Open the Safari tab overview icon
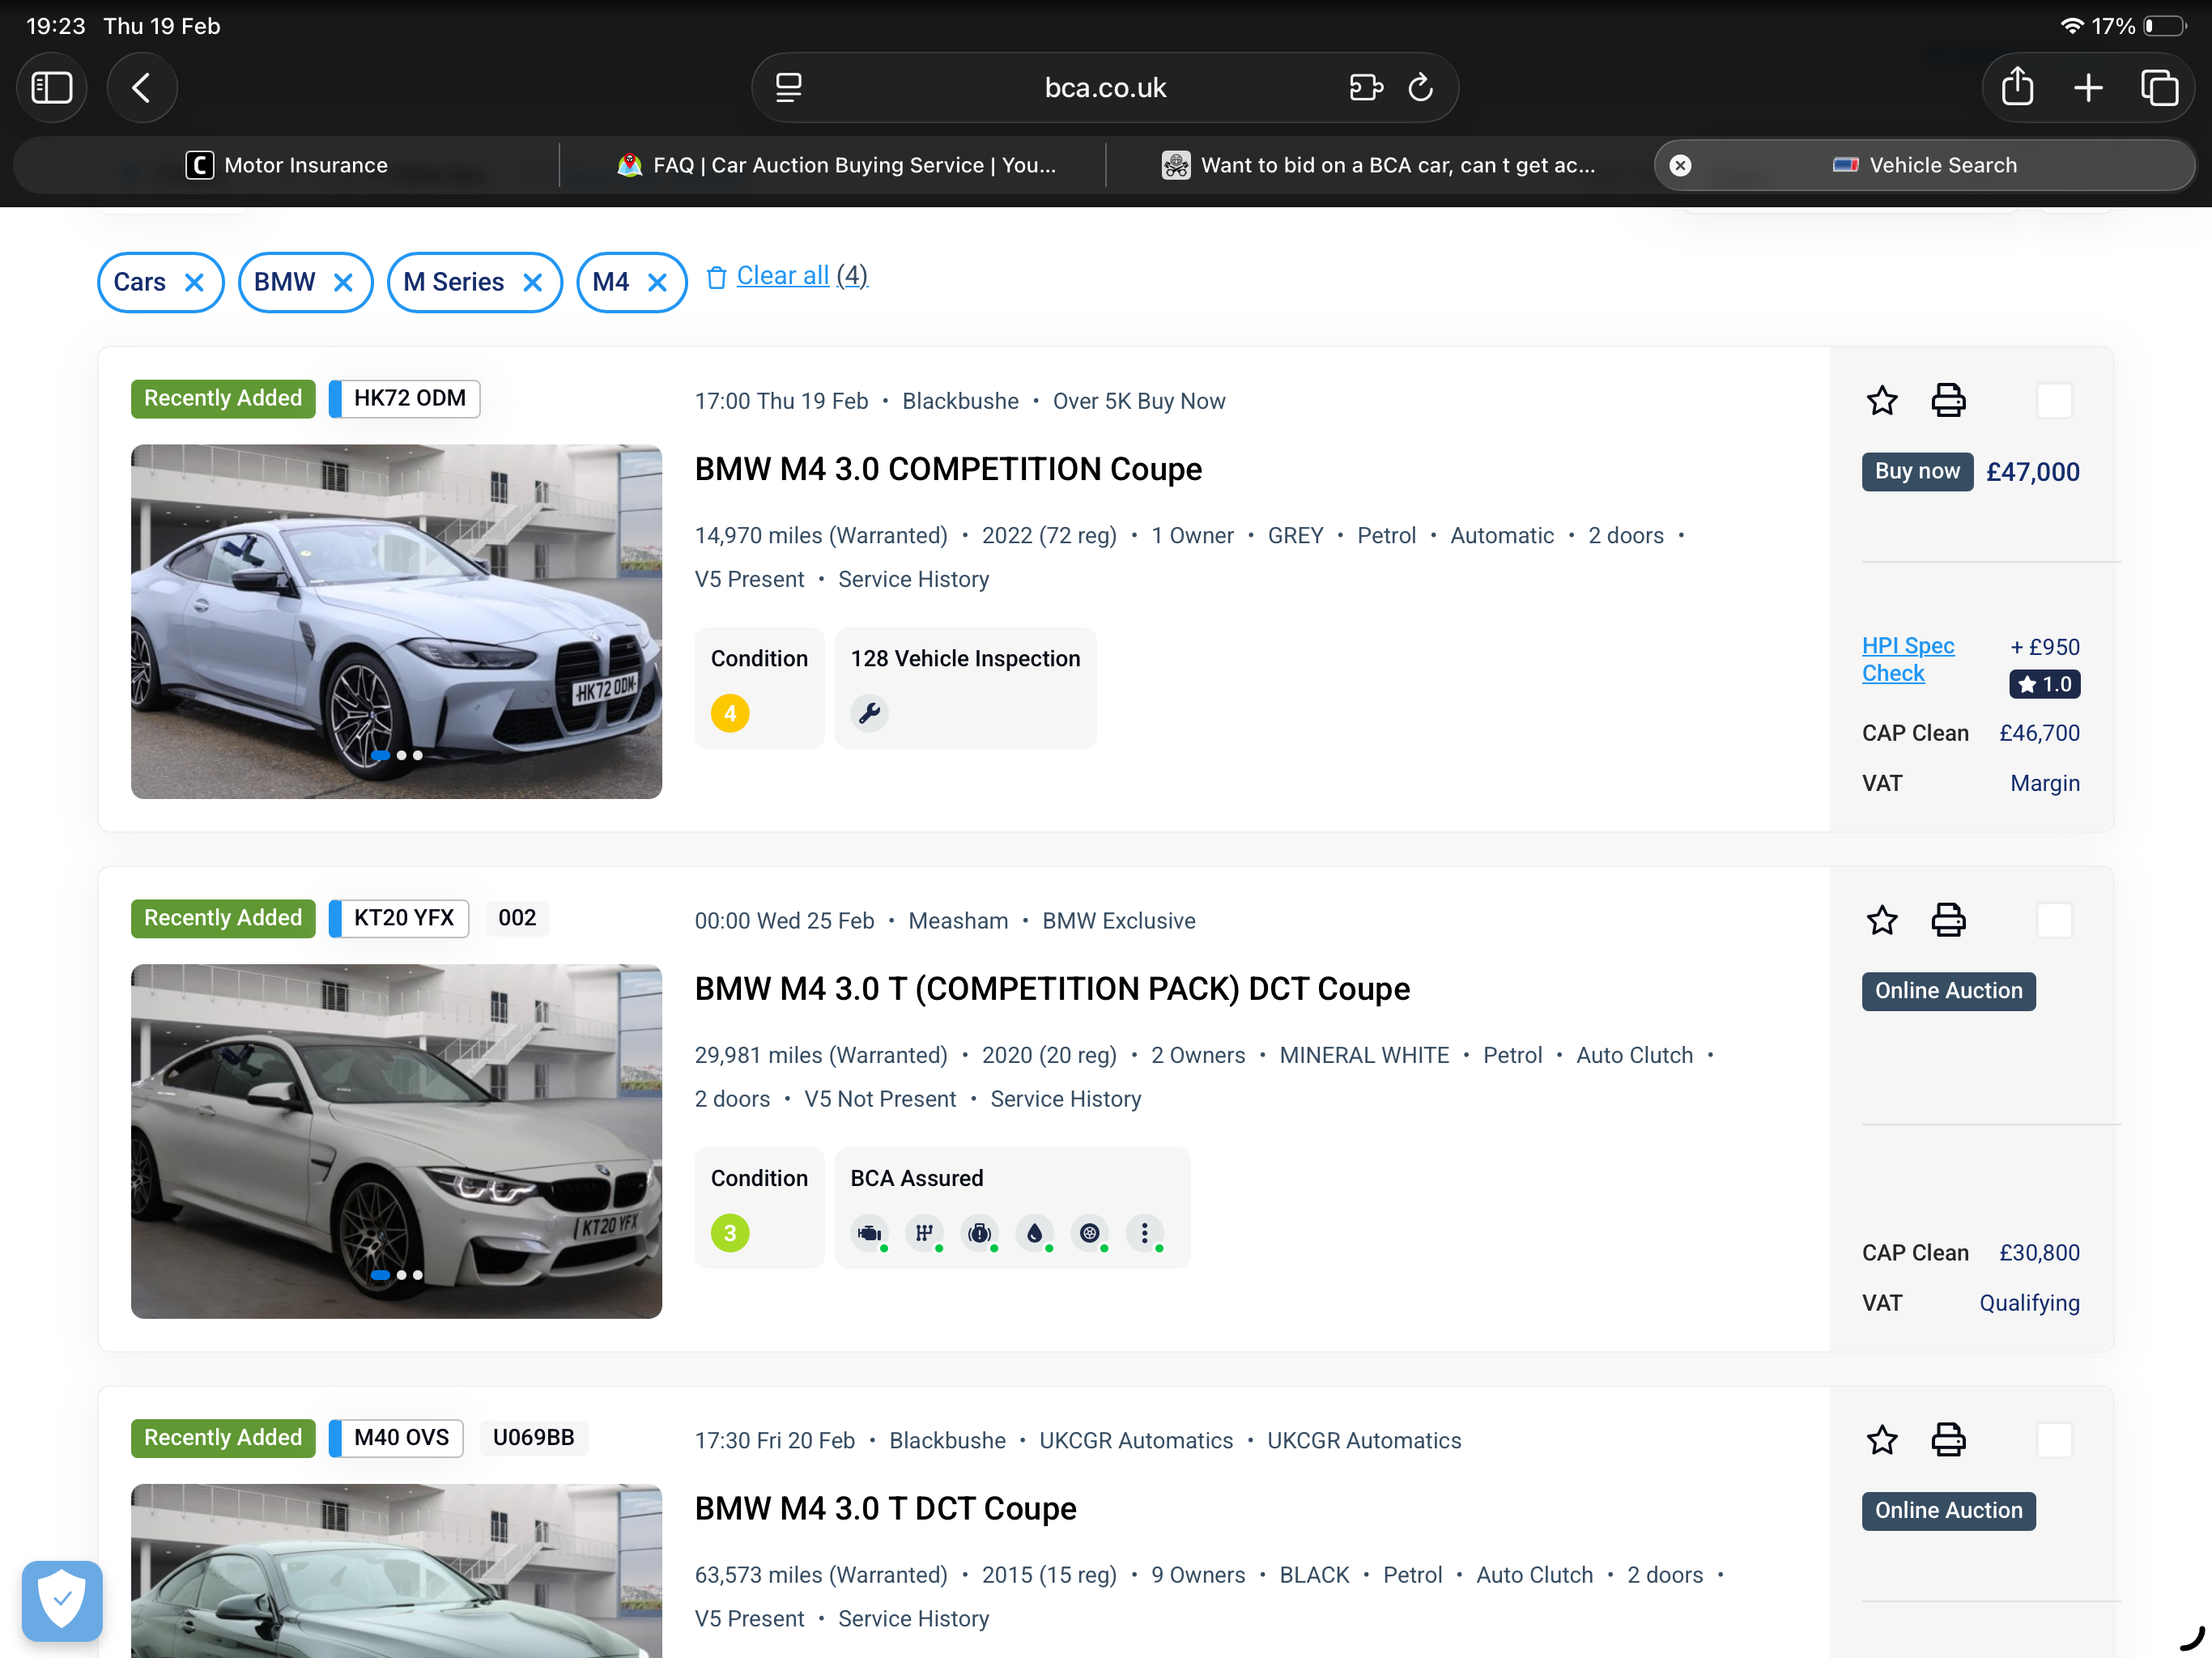The width and height of the screenshot is (2212, 1658). (x=2159, y=88)
